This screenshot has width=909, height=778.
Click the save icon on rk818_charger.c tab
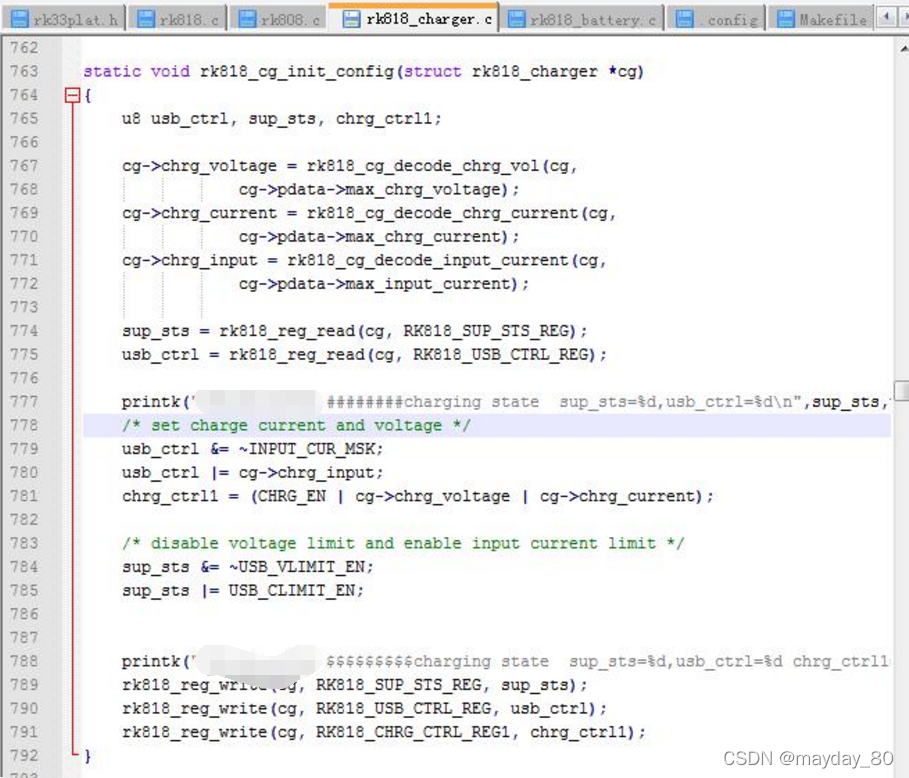(351, 19)
